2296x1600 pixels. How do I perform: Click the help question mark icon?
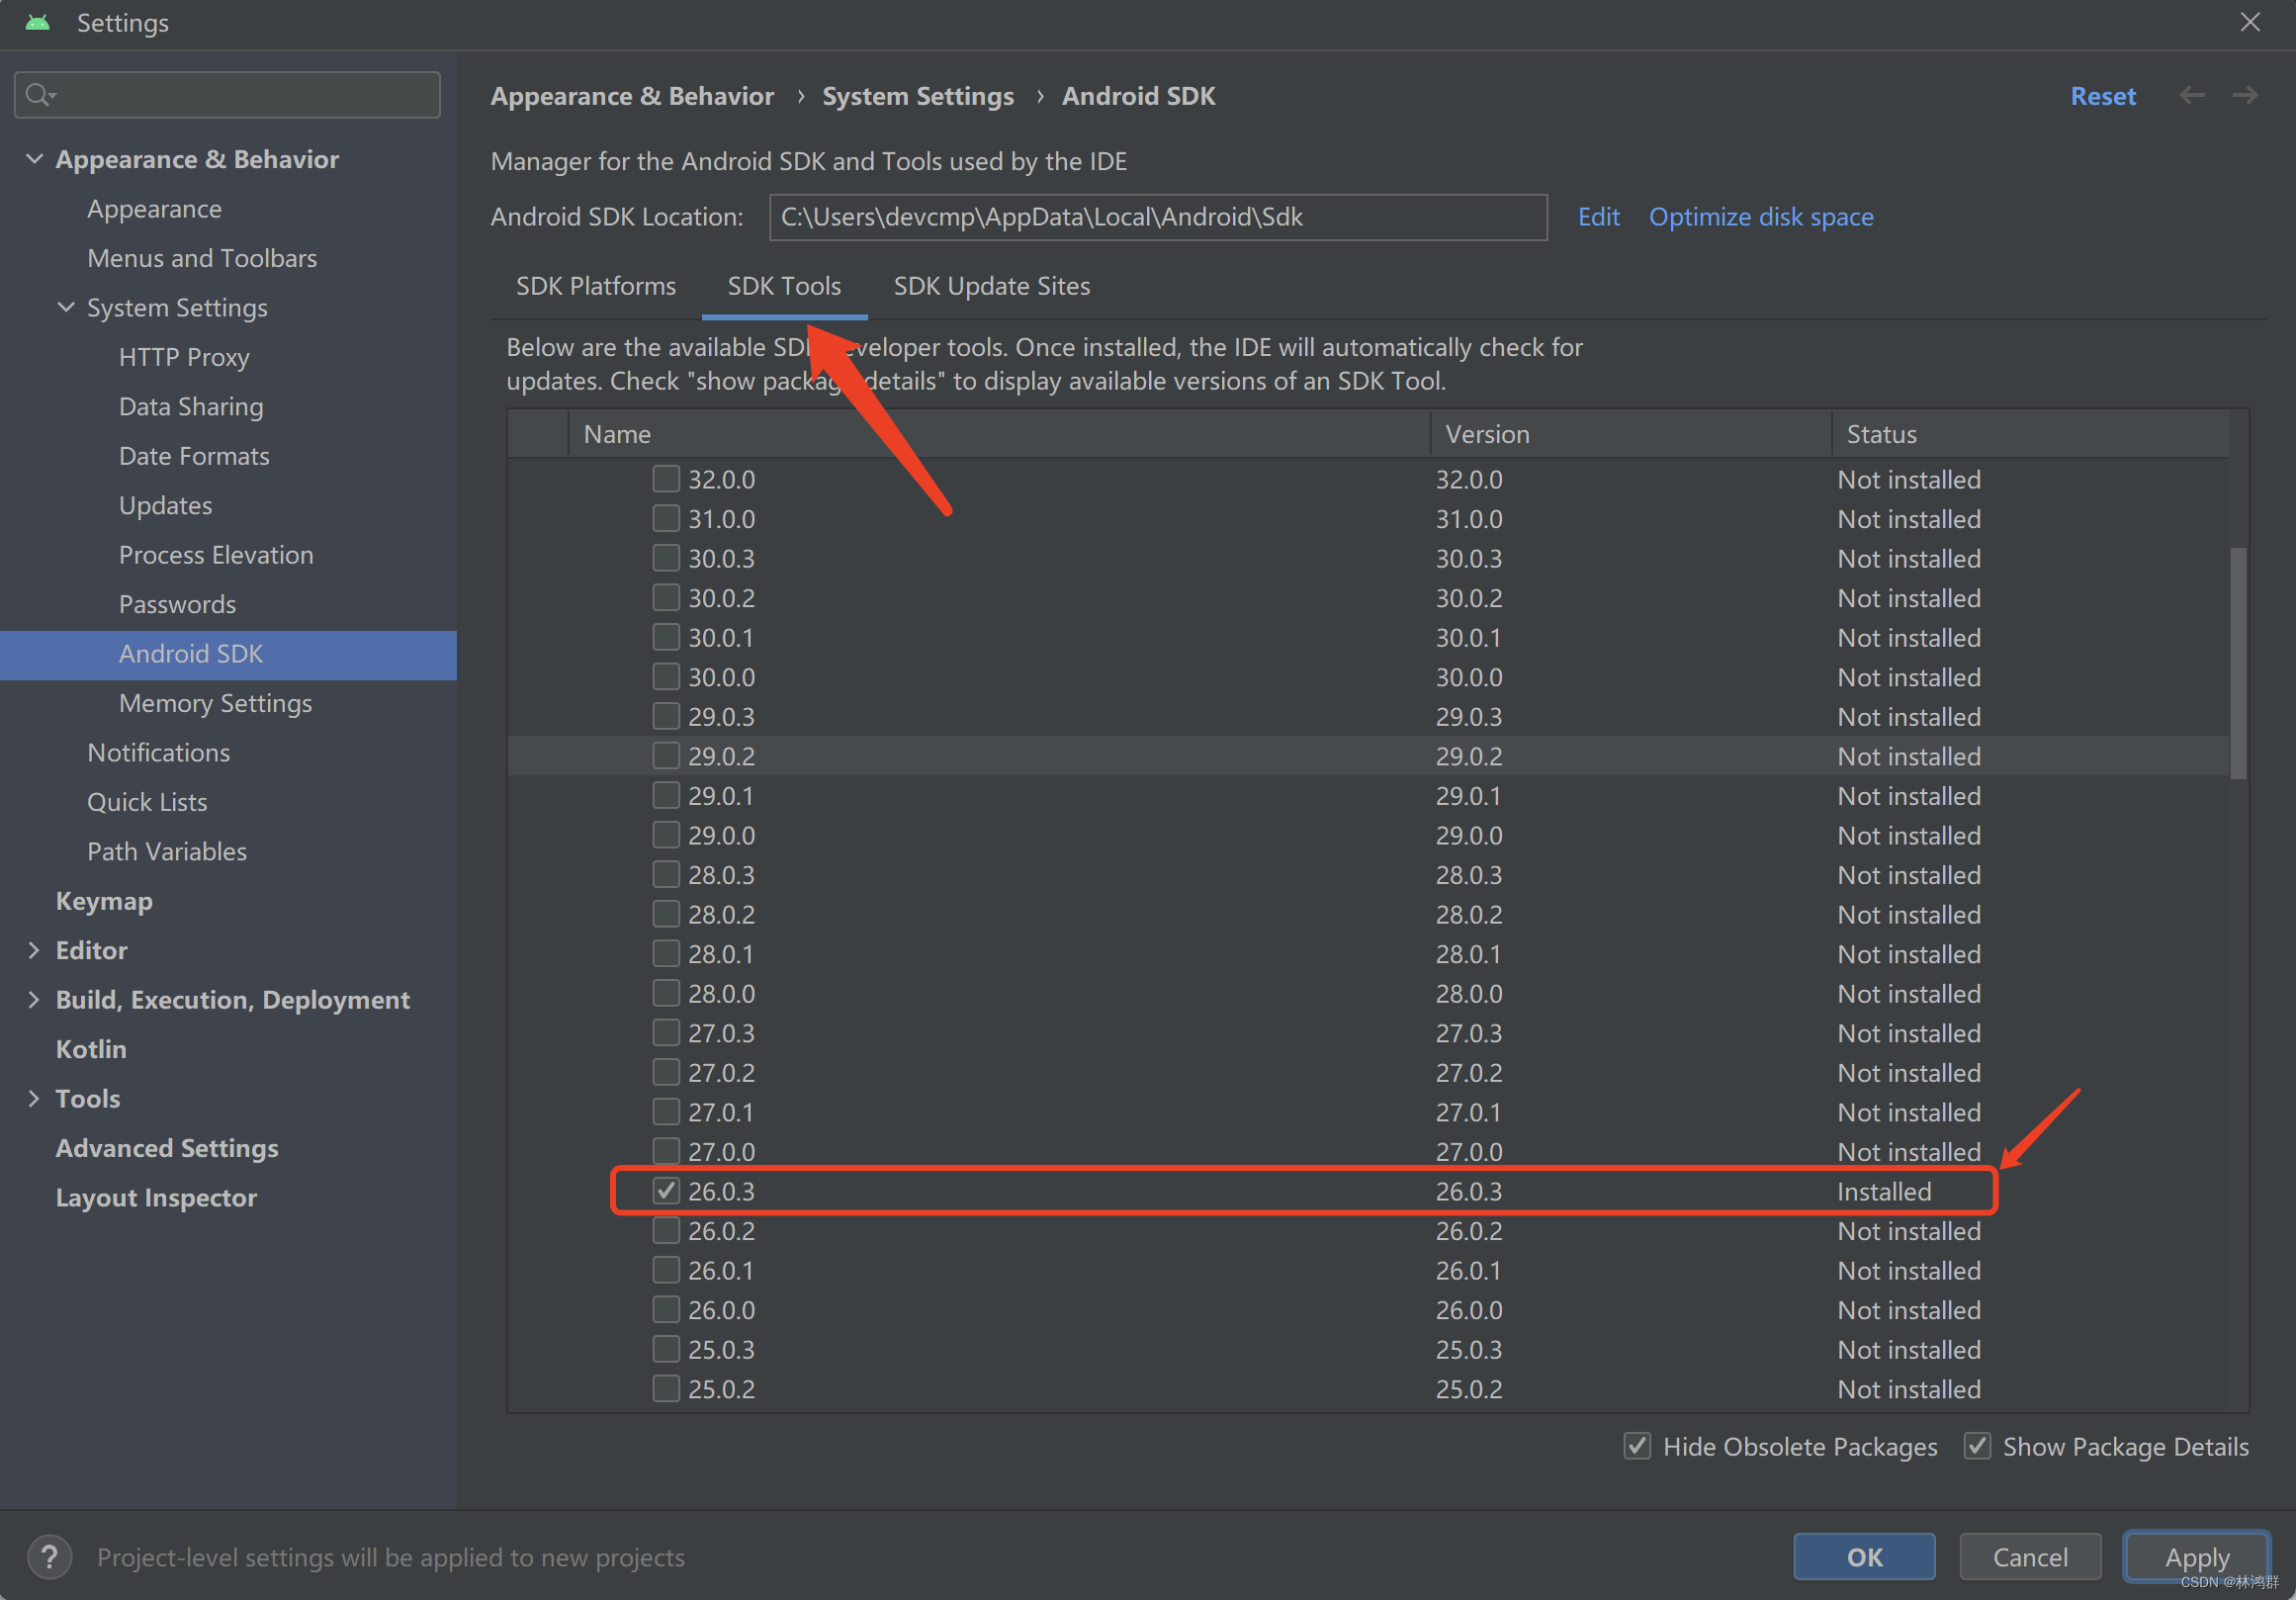coord(49,1557)
